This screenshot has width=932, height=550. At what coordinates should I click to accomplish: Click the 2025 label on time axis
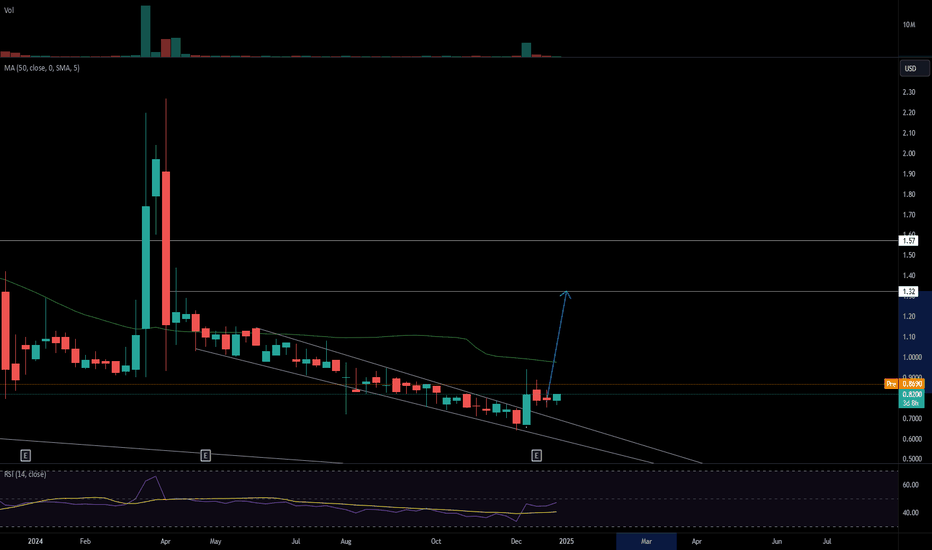[566, 541]
